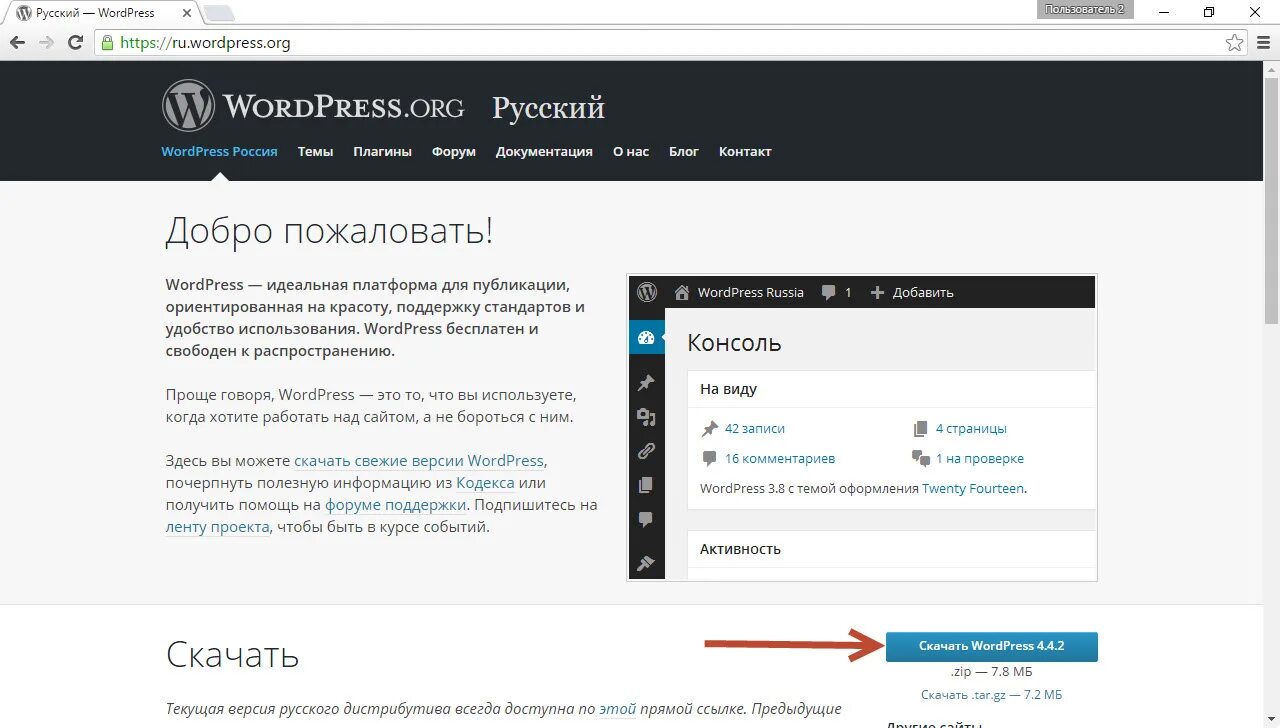The width and height of the screenshot is (1280, 728).
Task: Click the Pages icon in the sidebar
Action: coord(646,485)
